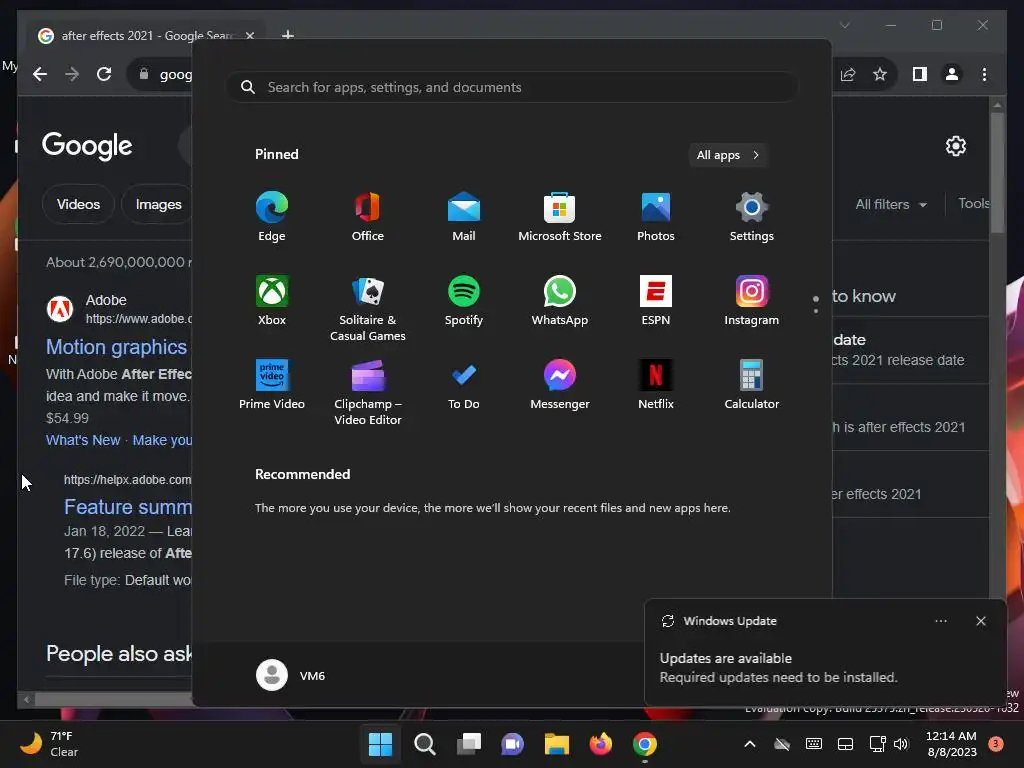Open the notification center badge
Viewport: 1024px width, 768px height.
coord(996,744)
